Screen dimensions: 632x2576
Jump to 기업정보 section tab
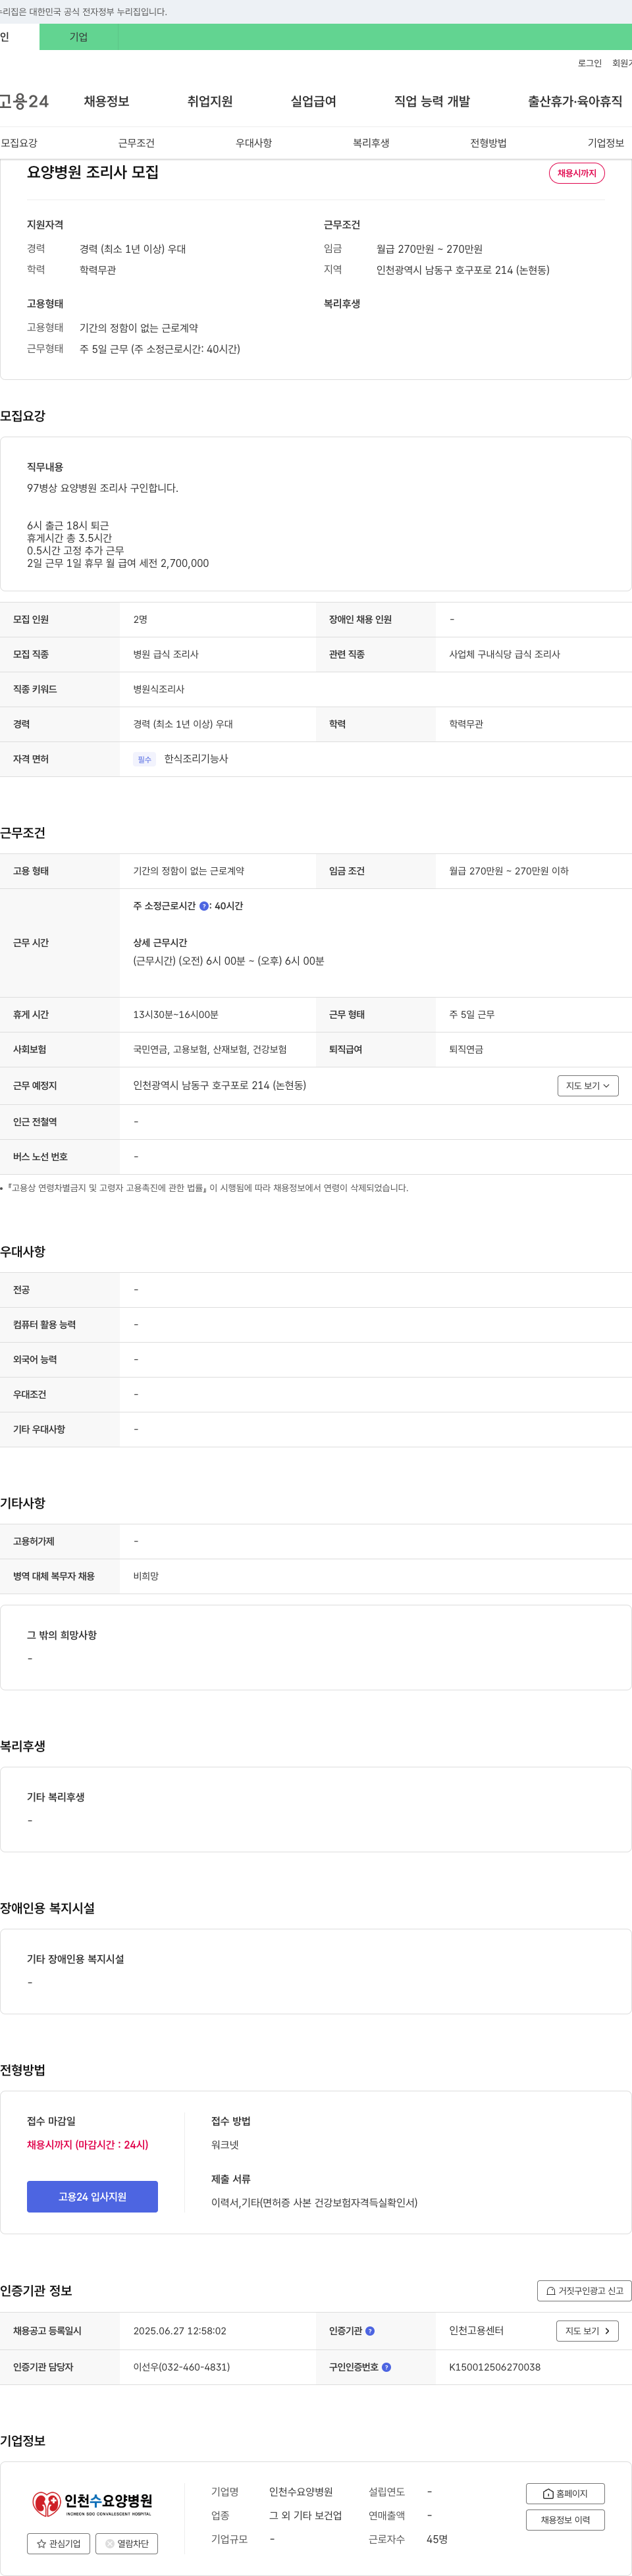click(606, 143)
